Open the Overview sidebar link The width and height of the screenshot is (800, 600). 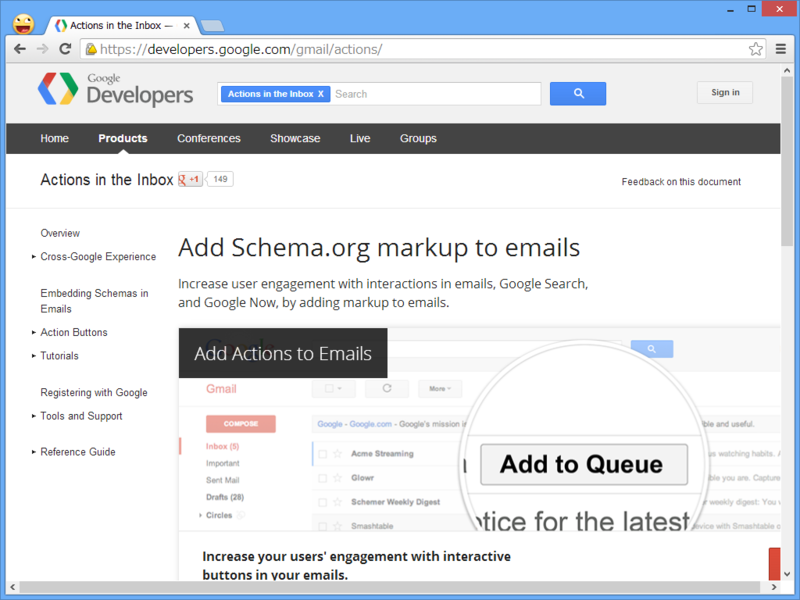(60, 233)
